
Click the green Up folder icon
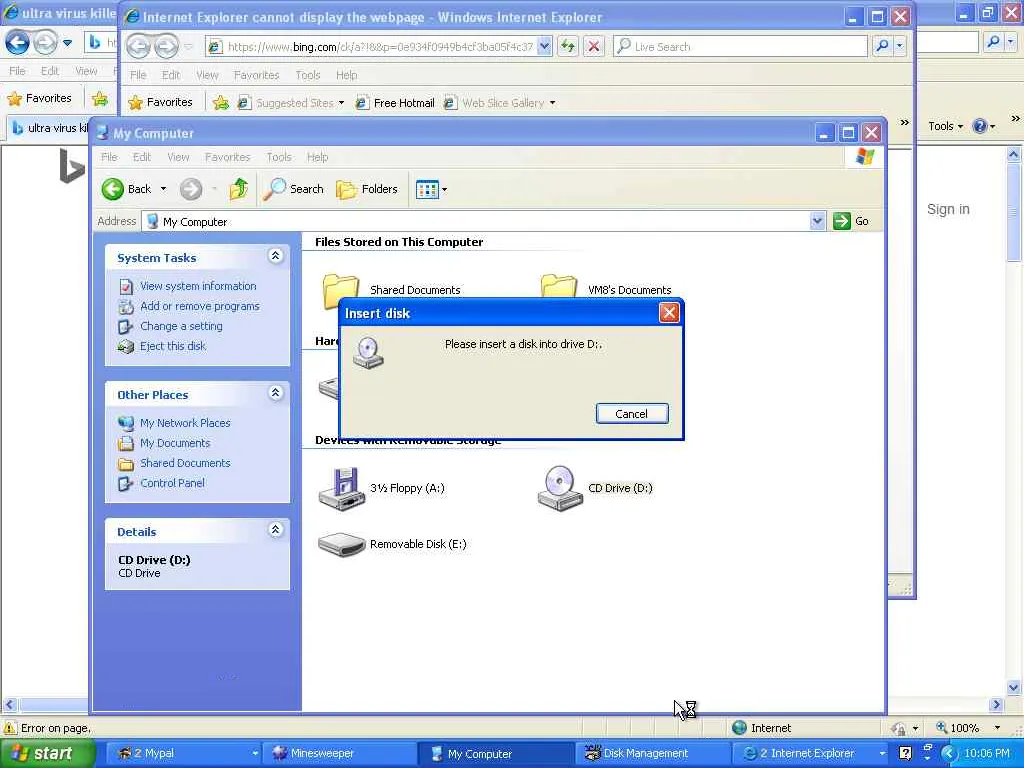[x=239, y=189]
